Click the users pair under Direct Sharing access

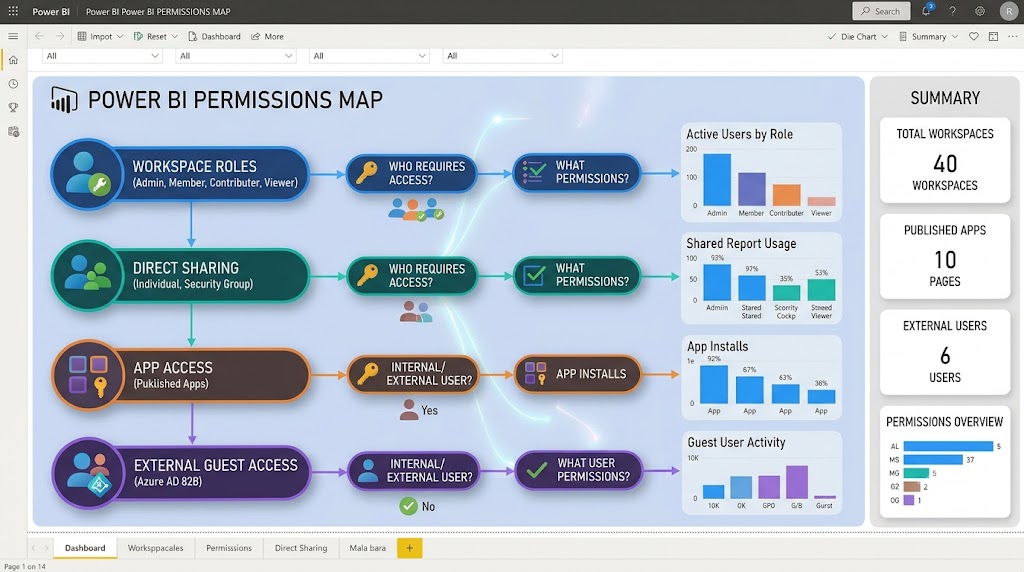[416, 311]
